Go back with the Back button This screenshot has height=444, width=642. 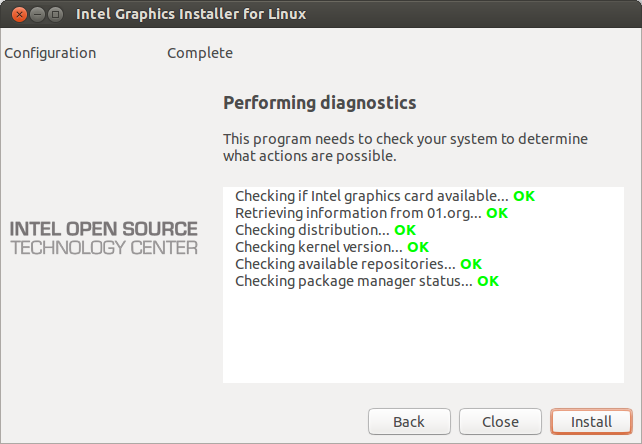pos(409,421)
